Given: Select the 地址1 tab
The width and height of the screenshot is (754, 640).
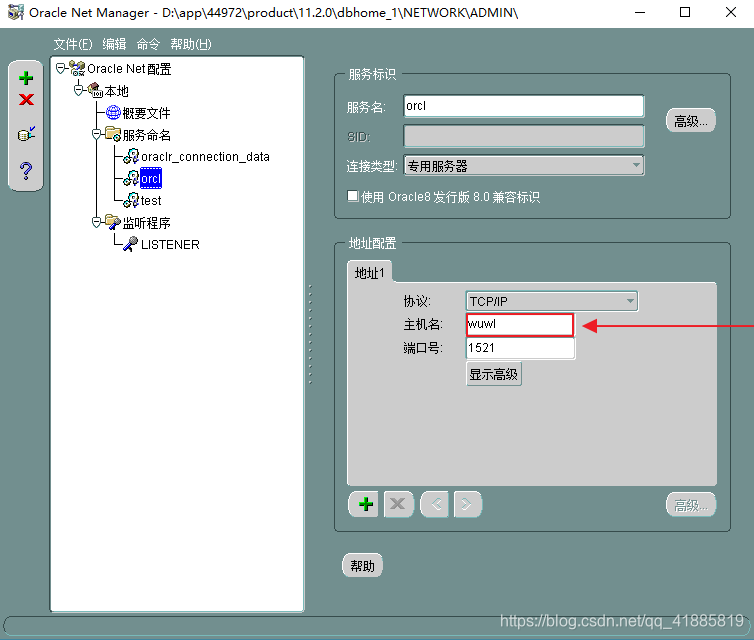Looking at the screenshot, I should coord(369,273).
